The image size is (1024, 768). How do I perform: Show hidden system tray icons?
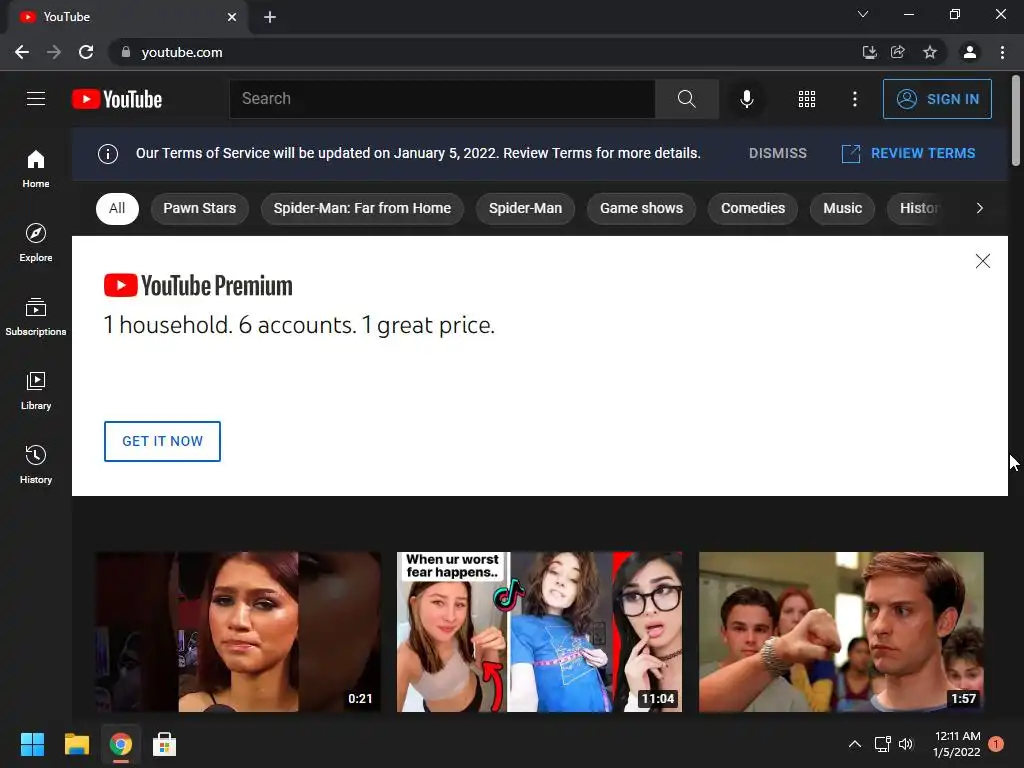pyautogui.click(x=854, y=744)
